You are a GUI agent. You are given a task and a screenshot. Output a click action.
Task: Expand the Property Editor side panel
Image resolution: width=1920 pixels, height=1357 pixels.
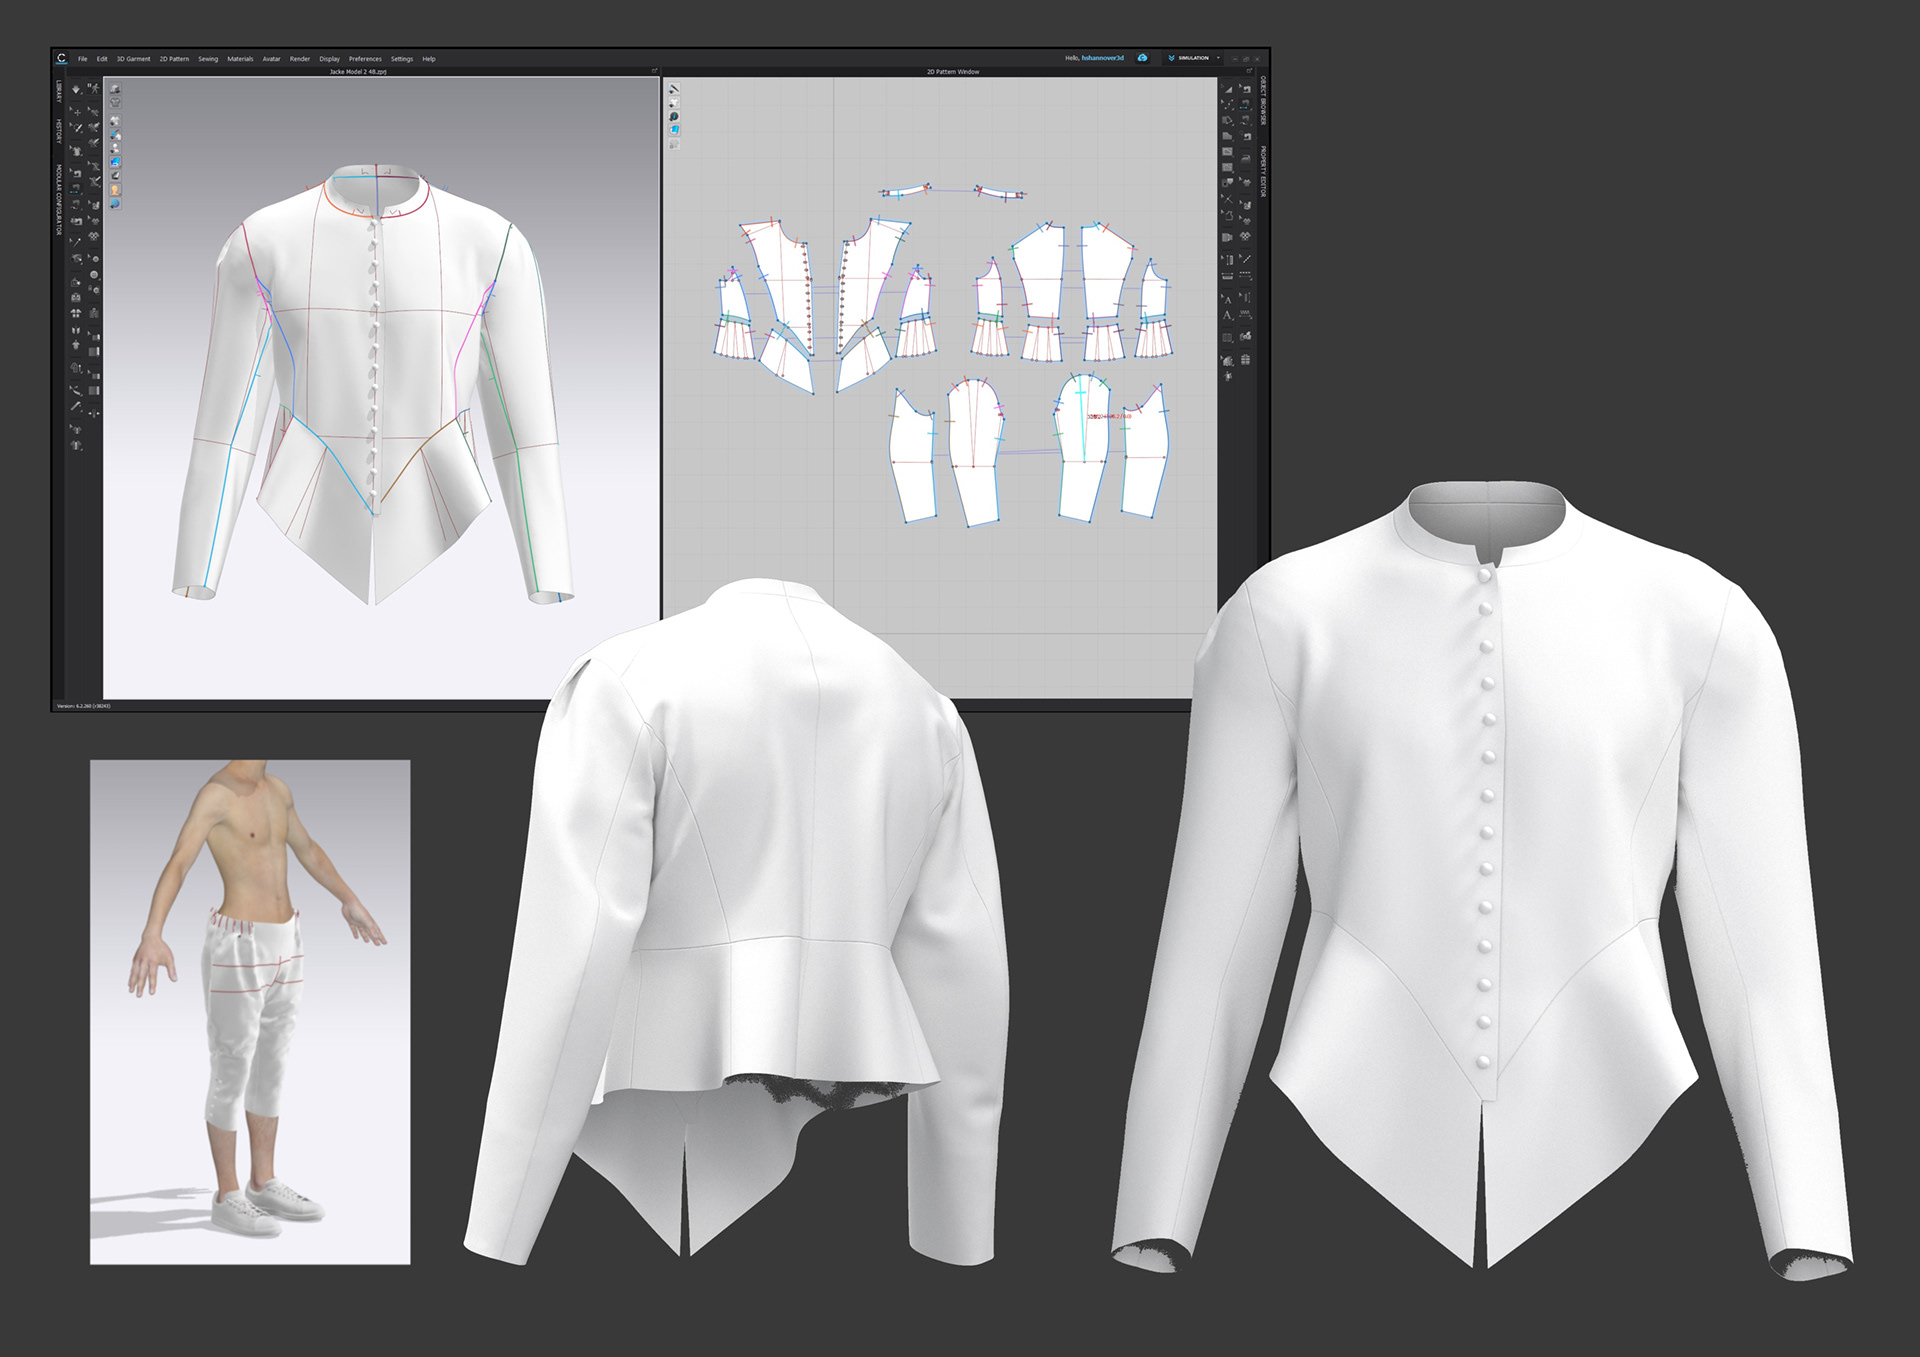click(x=1263, y=171)
